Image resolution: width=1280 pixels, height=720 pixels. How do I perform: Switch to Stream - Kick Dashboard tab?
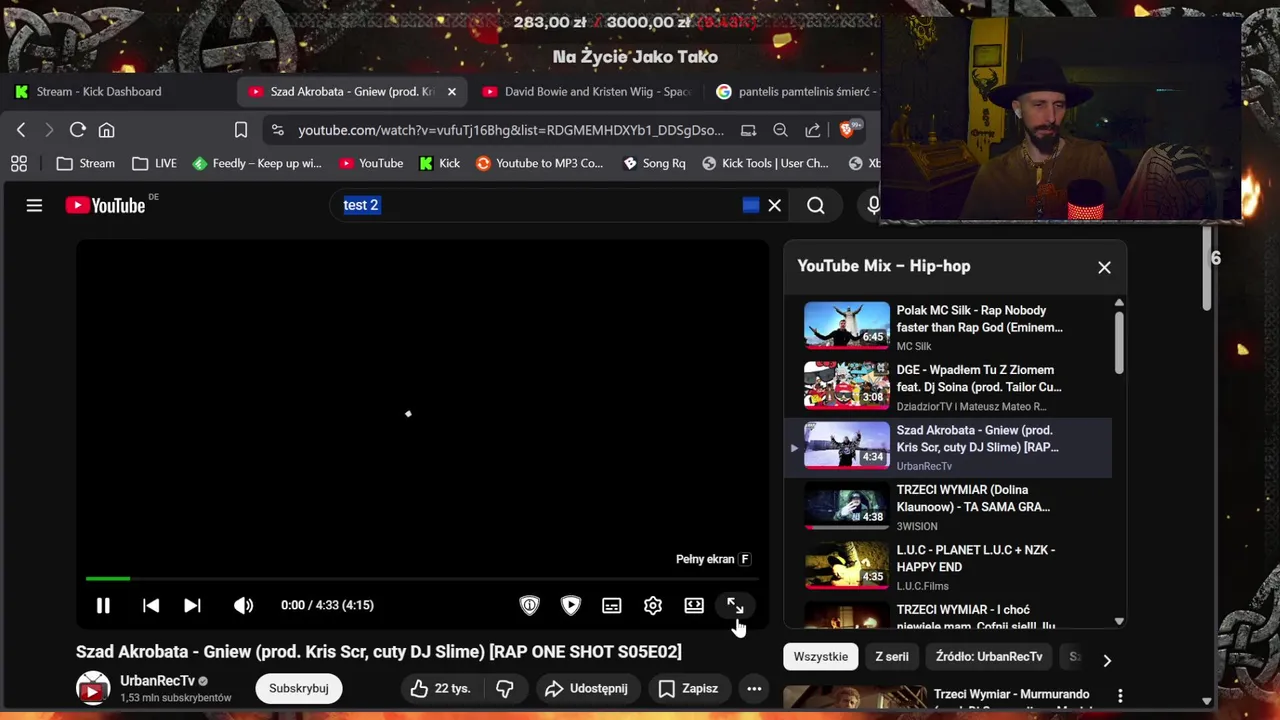click(98, 92)
